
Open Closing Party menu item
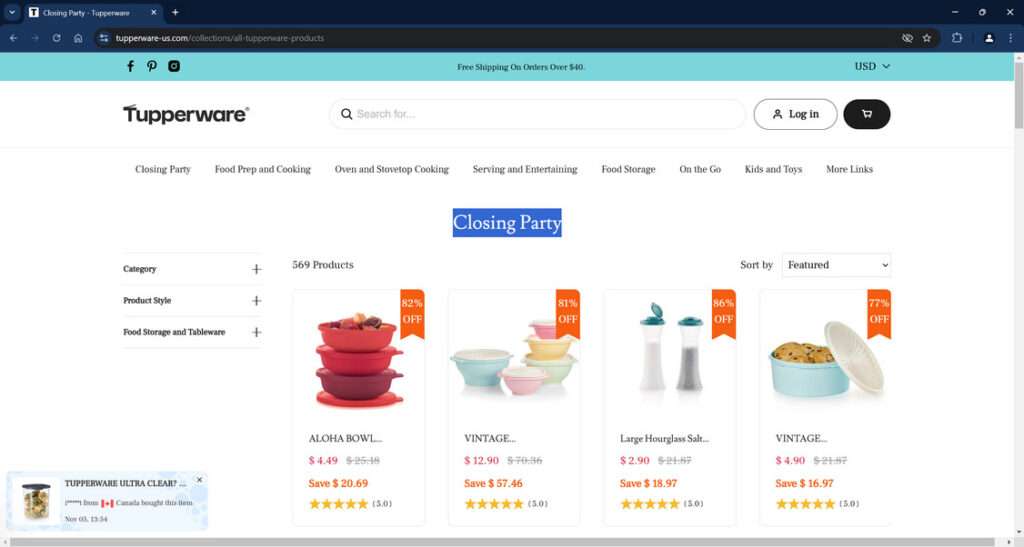pyautogui.click(x=163, y=169)
